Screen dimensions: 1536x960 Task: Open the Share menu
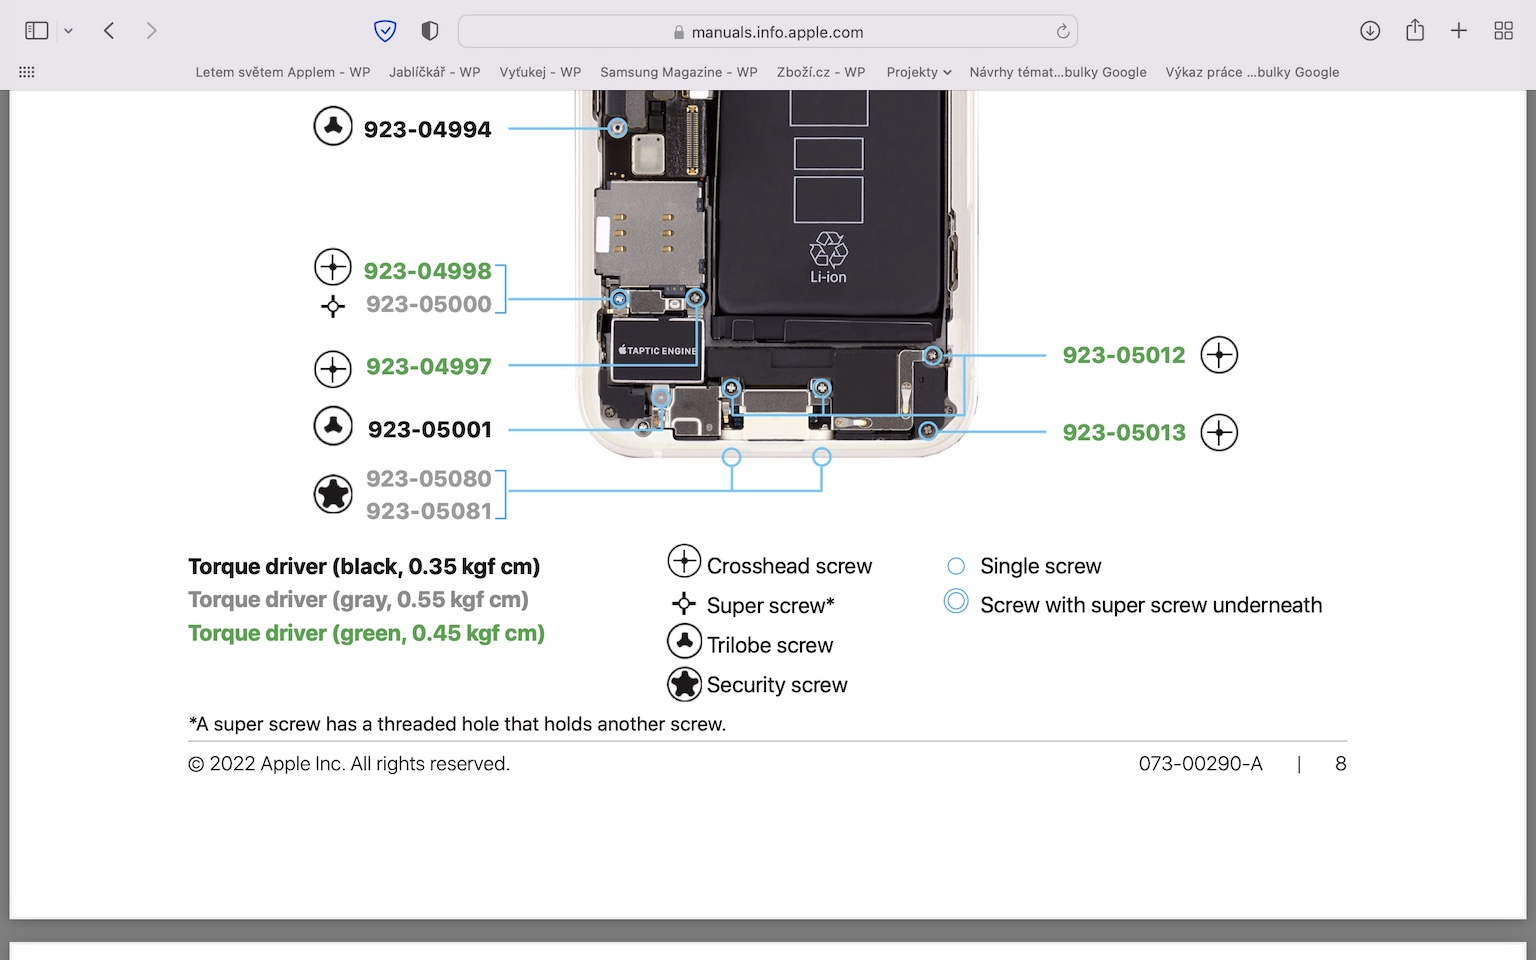click(1415, 30)
